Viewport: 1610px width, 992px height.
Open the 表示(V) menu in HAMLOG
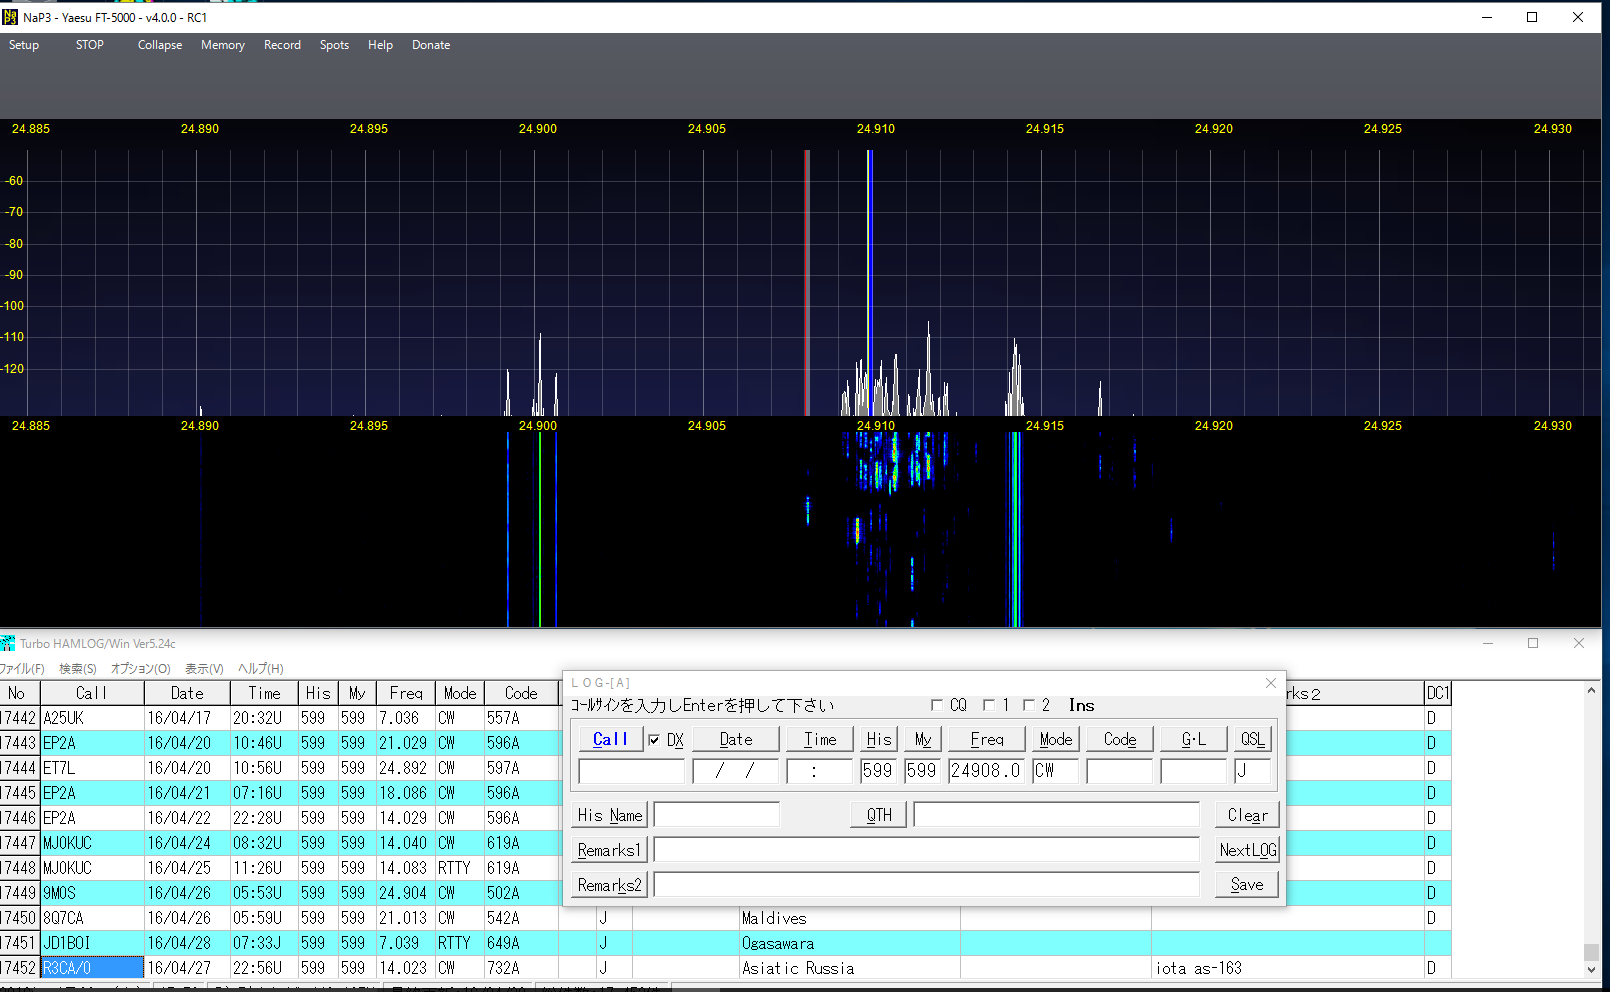pos(204,669)
